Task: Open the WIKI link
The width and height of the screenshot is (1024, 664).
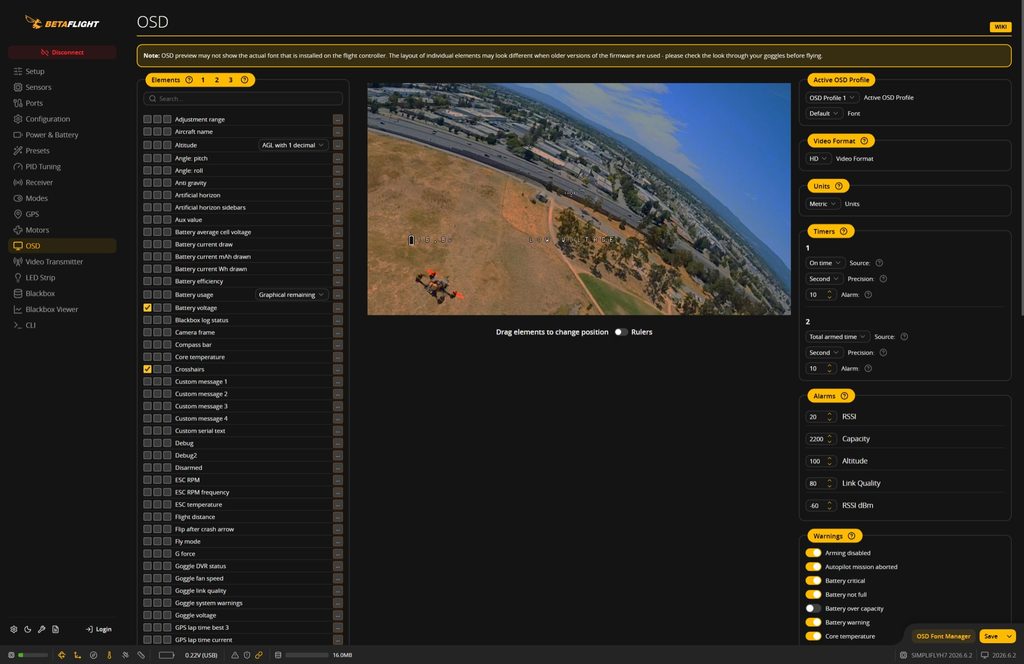Action: coord(1000,27)
